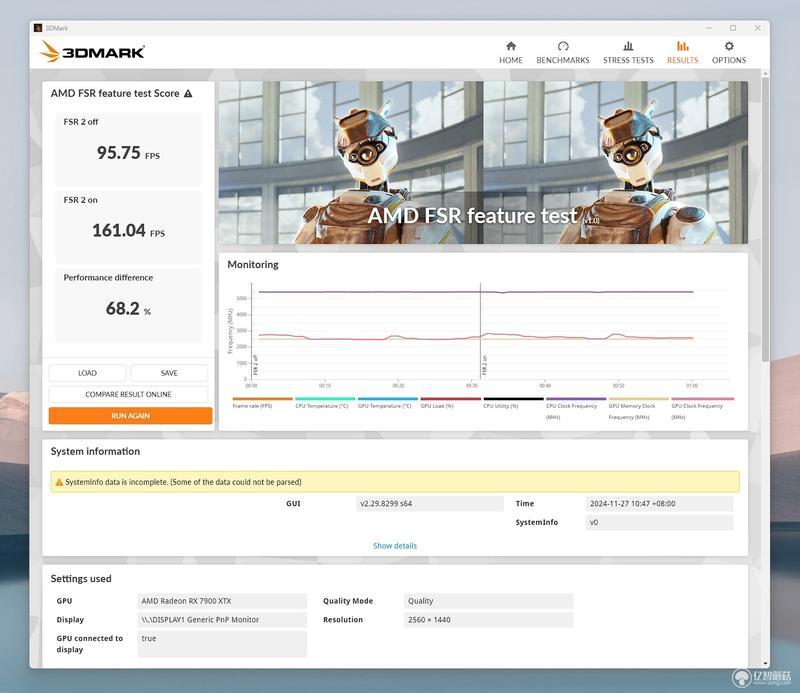800x693 pixels.
Task: Click the Resolution value 2560 × 1440
Action: coord(488,620)
